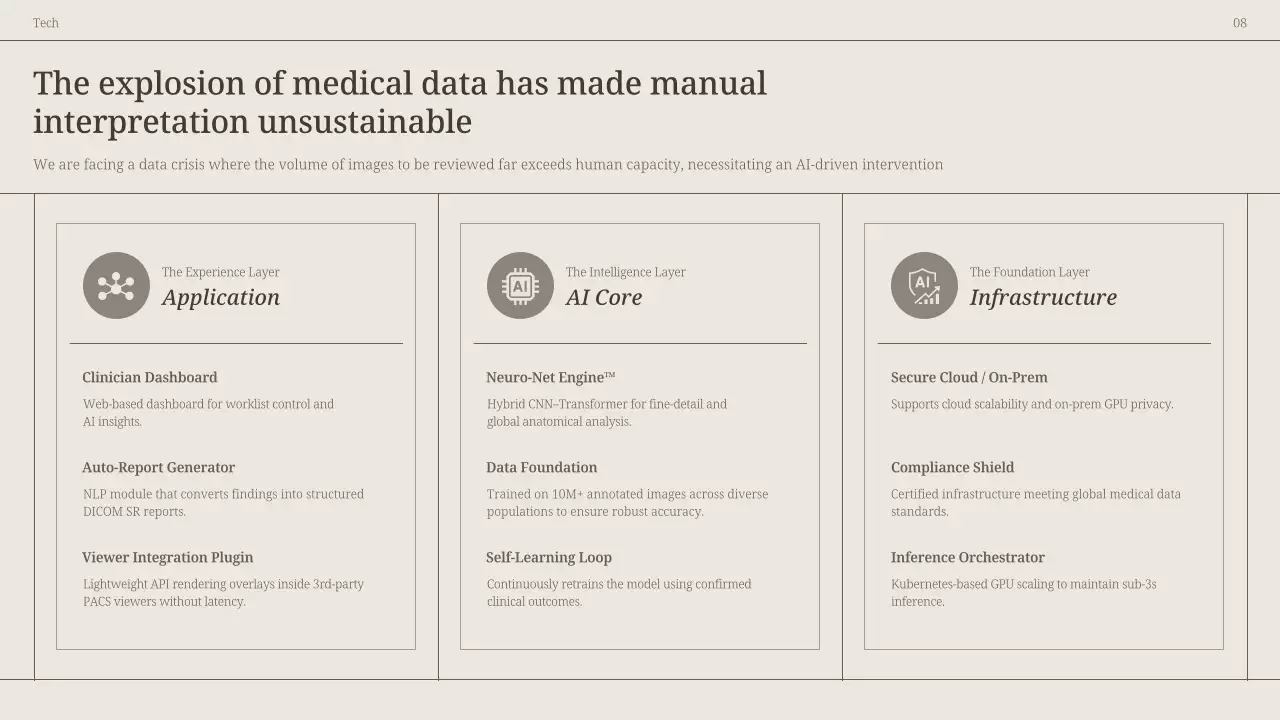
Task: Select the Neuro-Net Engine heading
Action: click(x=550, y=377)
